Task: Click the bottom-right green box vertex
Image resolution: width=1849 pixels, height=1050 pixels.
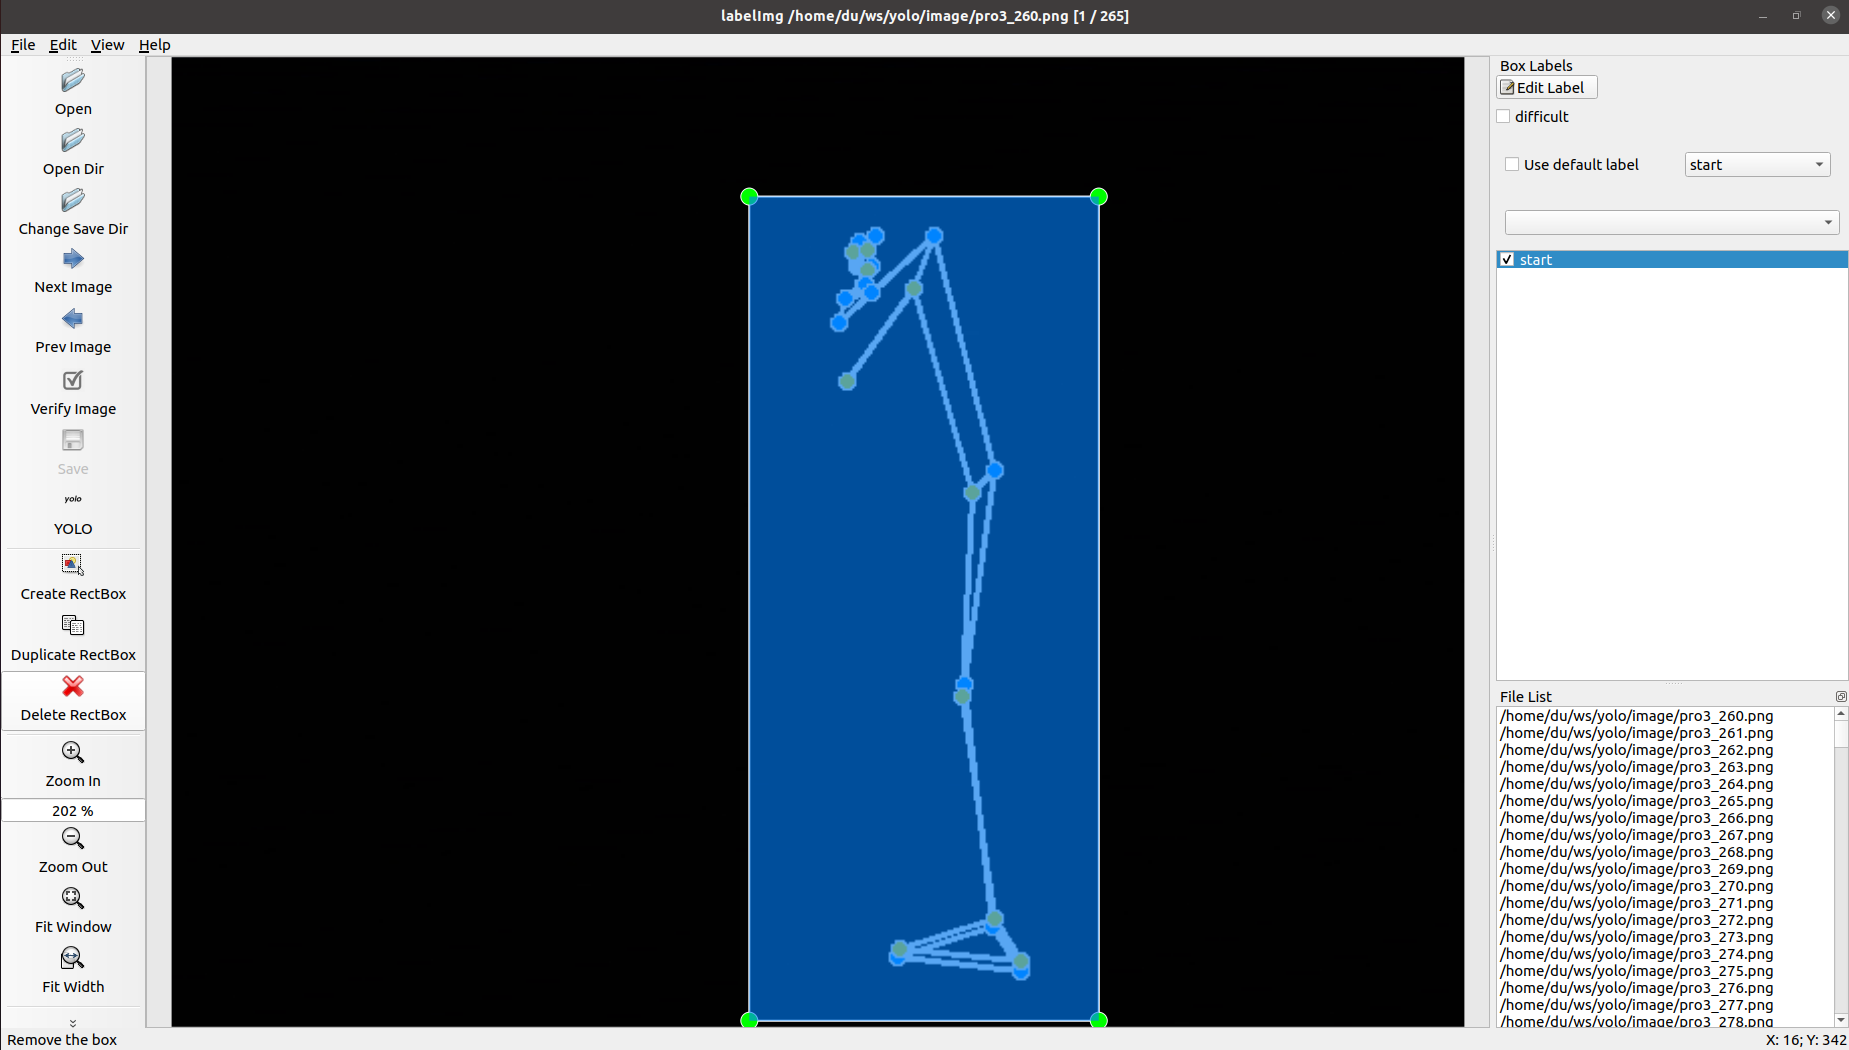Action: point(1099,1020)
